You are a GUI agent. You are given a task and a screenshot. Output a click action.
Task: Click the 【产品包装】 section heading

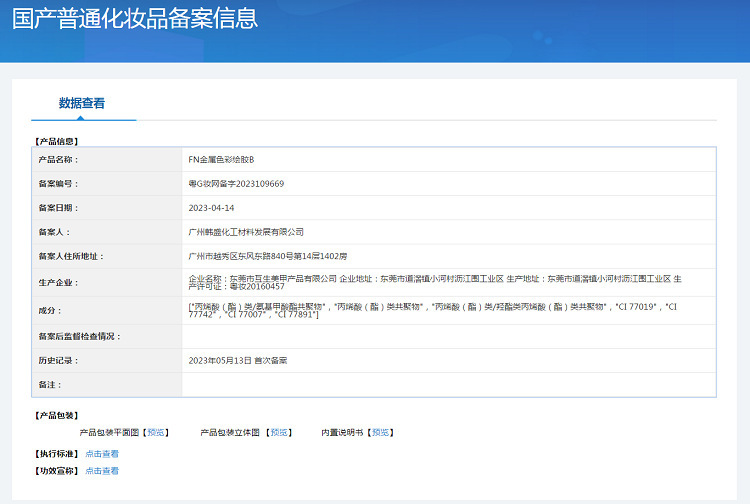(x=56, y=416)
